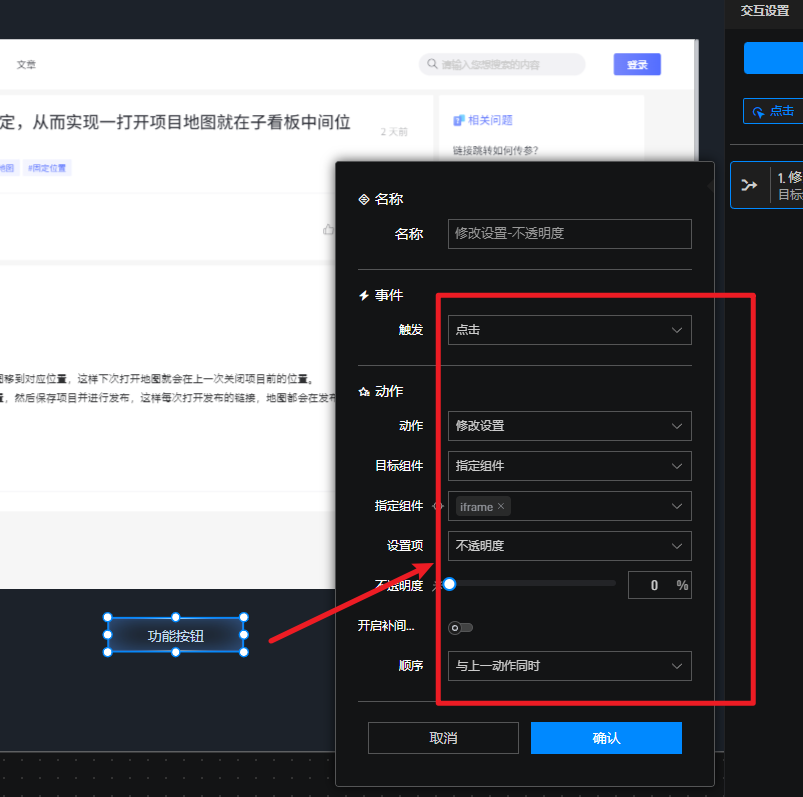Expand the 顺序 dropdown
Viewport: 803px width, 797px height.
click(x=569, y=666)
